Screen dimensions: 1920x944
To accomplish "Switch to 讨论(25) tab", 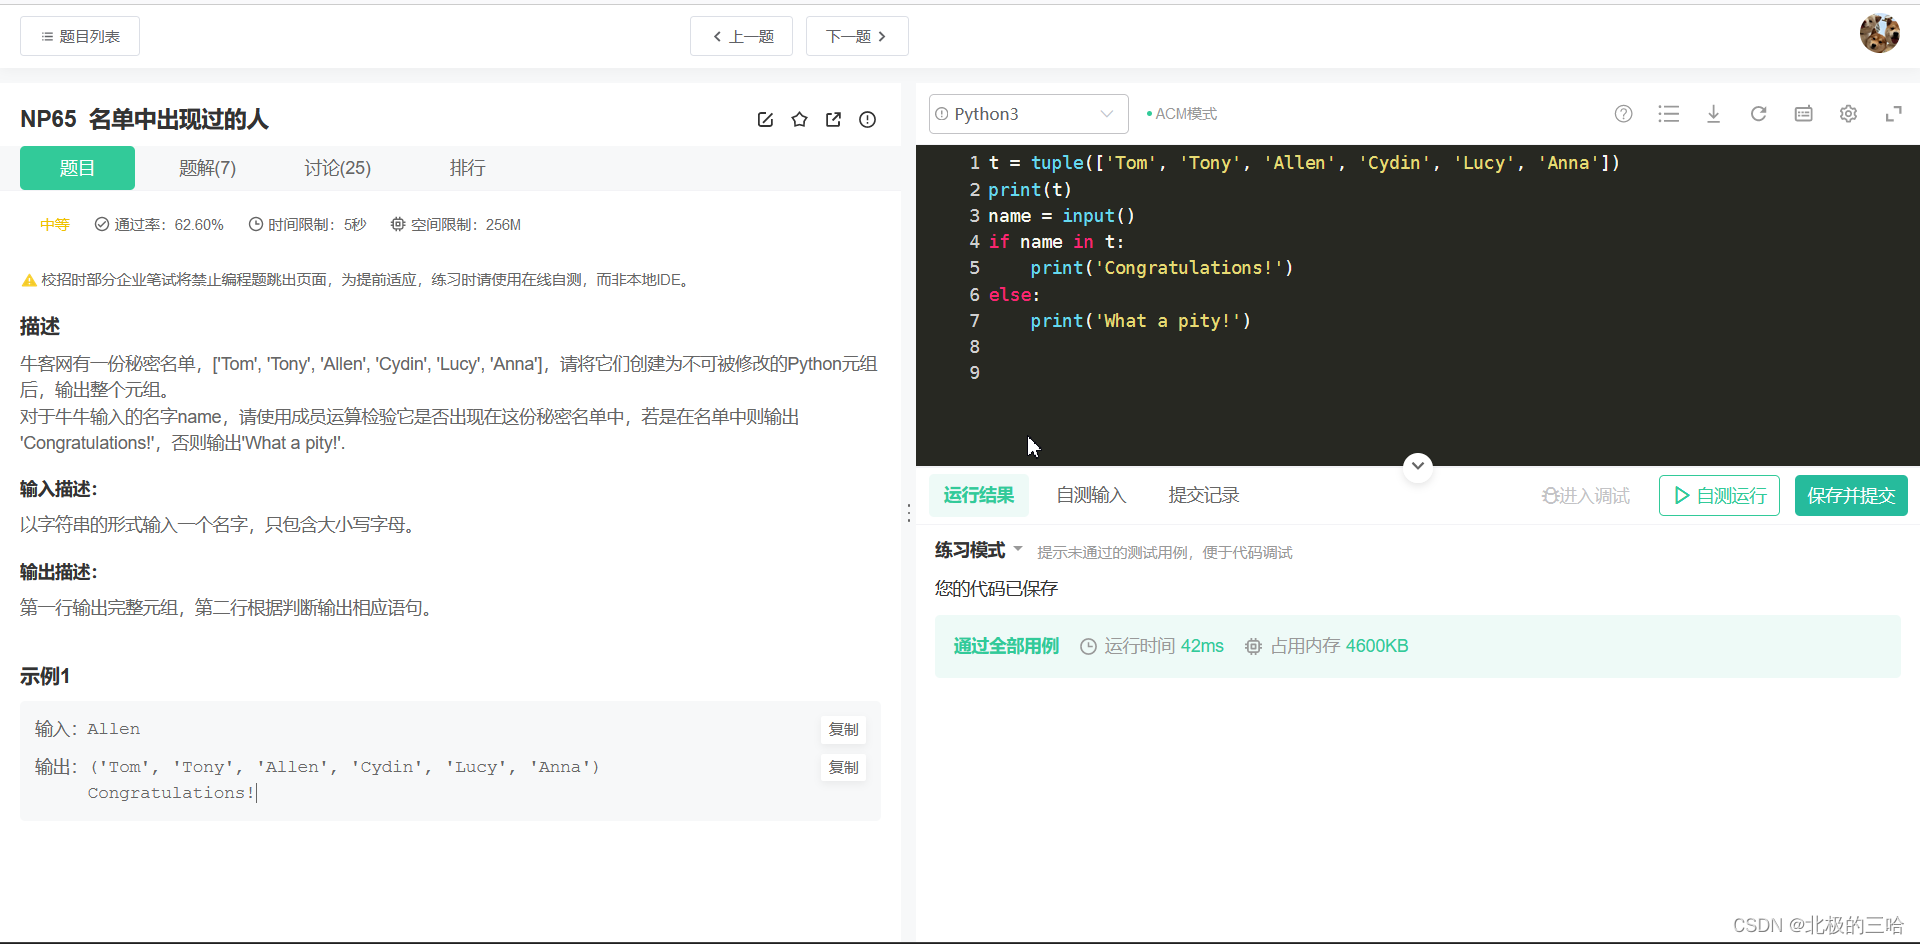I will 337,168.
